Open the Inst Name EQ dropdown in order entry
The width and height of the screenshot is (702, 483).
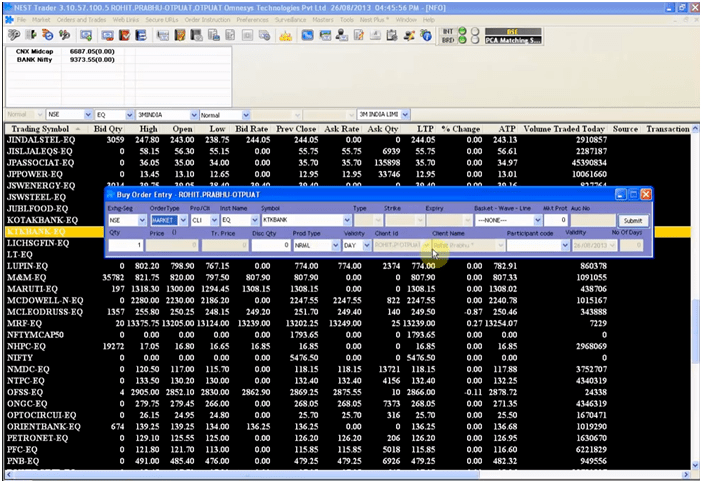[255, 220]
